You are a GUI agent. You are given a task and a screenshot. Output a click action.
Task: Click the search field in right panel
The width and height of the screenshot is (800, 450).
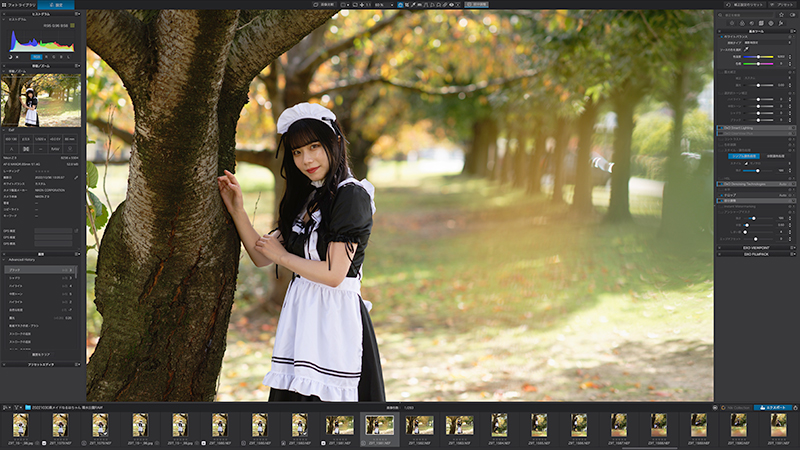coord(747,15)
